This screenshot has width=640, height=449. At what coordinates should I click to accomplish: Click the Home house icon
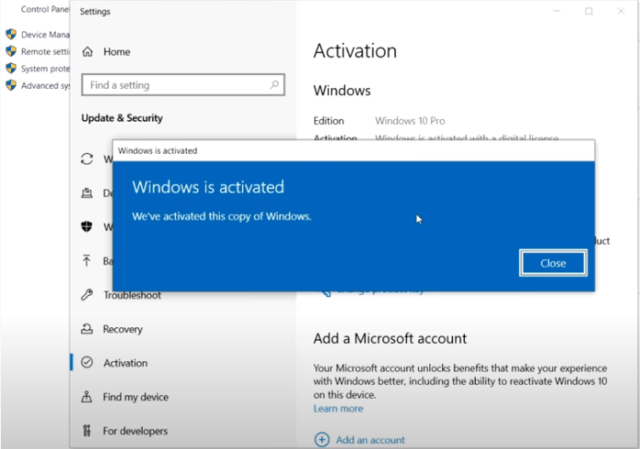(x=87, y=52)
